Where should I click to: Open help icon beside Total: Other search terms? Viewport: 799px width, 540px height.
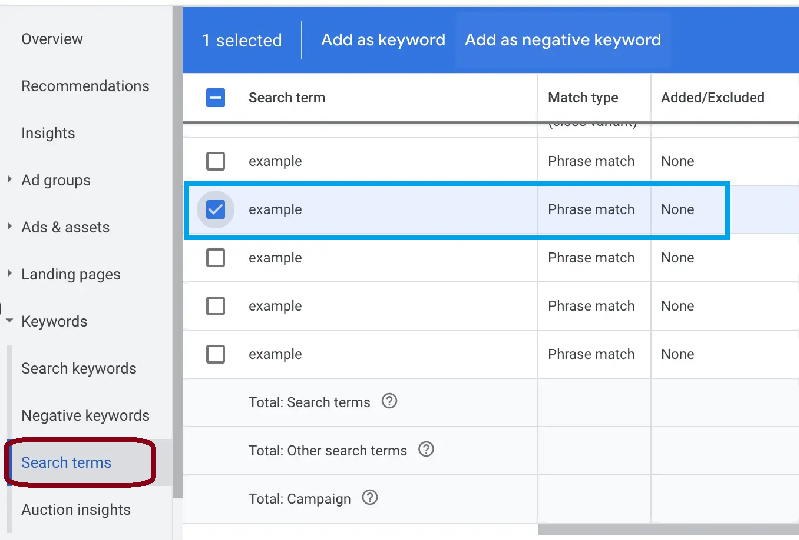426,449
